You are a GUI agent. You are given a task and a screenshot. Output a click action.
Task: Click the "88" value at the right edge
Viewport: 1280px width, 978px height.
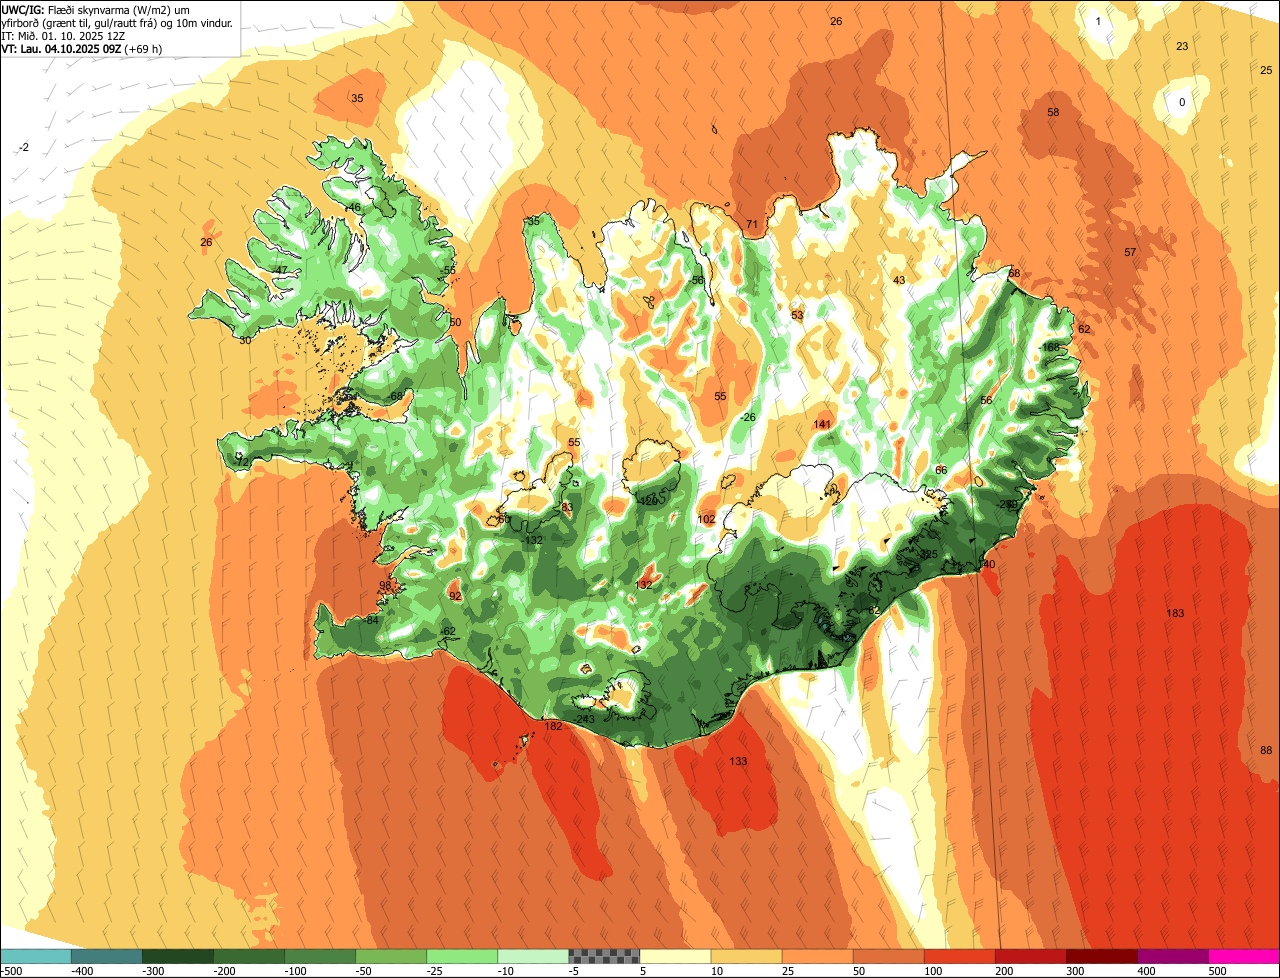pos(1266,750)
